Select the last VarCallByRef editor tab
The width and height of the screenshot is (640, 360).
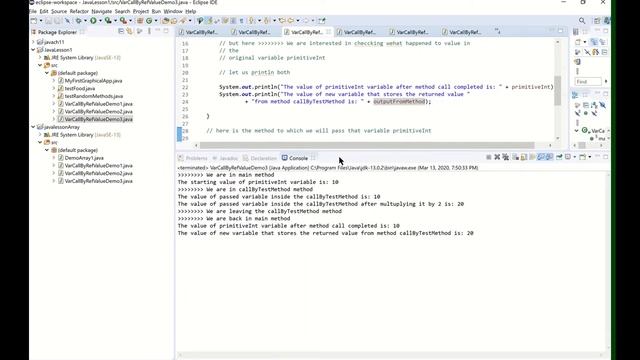[462, 32]
